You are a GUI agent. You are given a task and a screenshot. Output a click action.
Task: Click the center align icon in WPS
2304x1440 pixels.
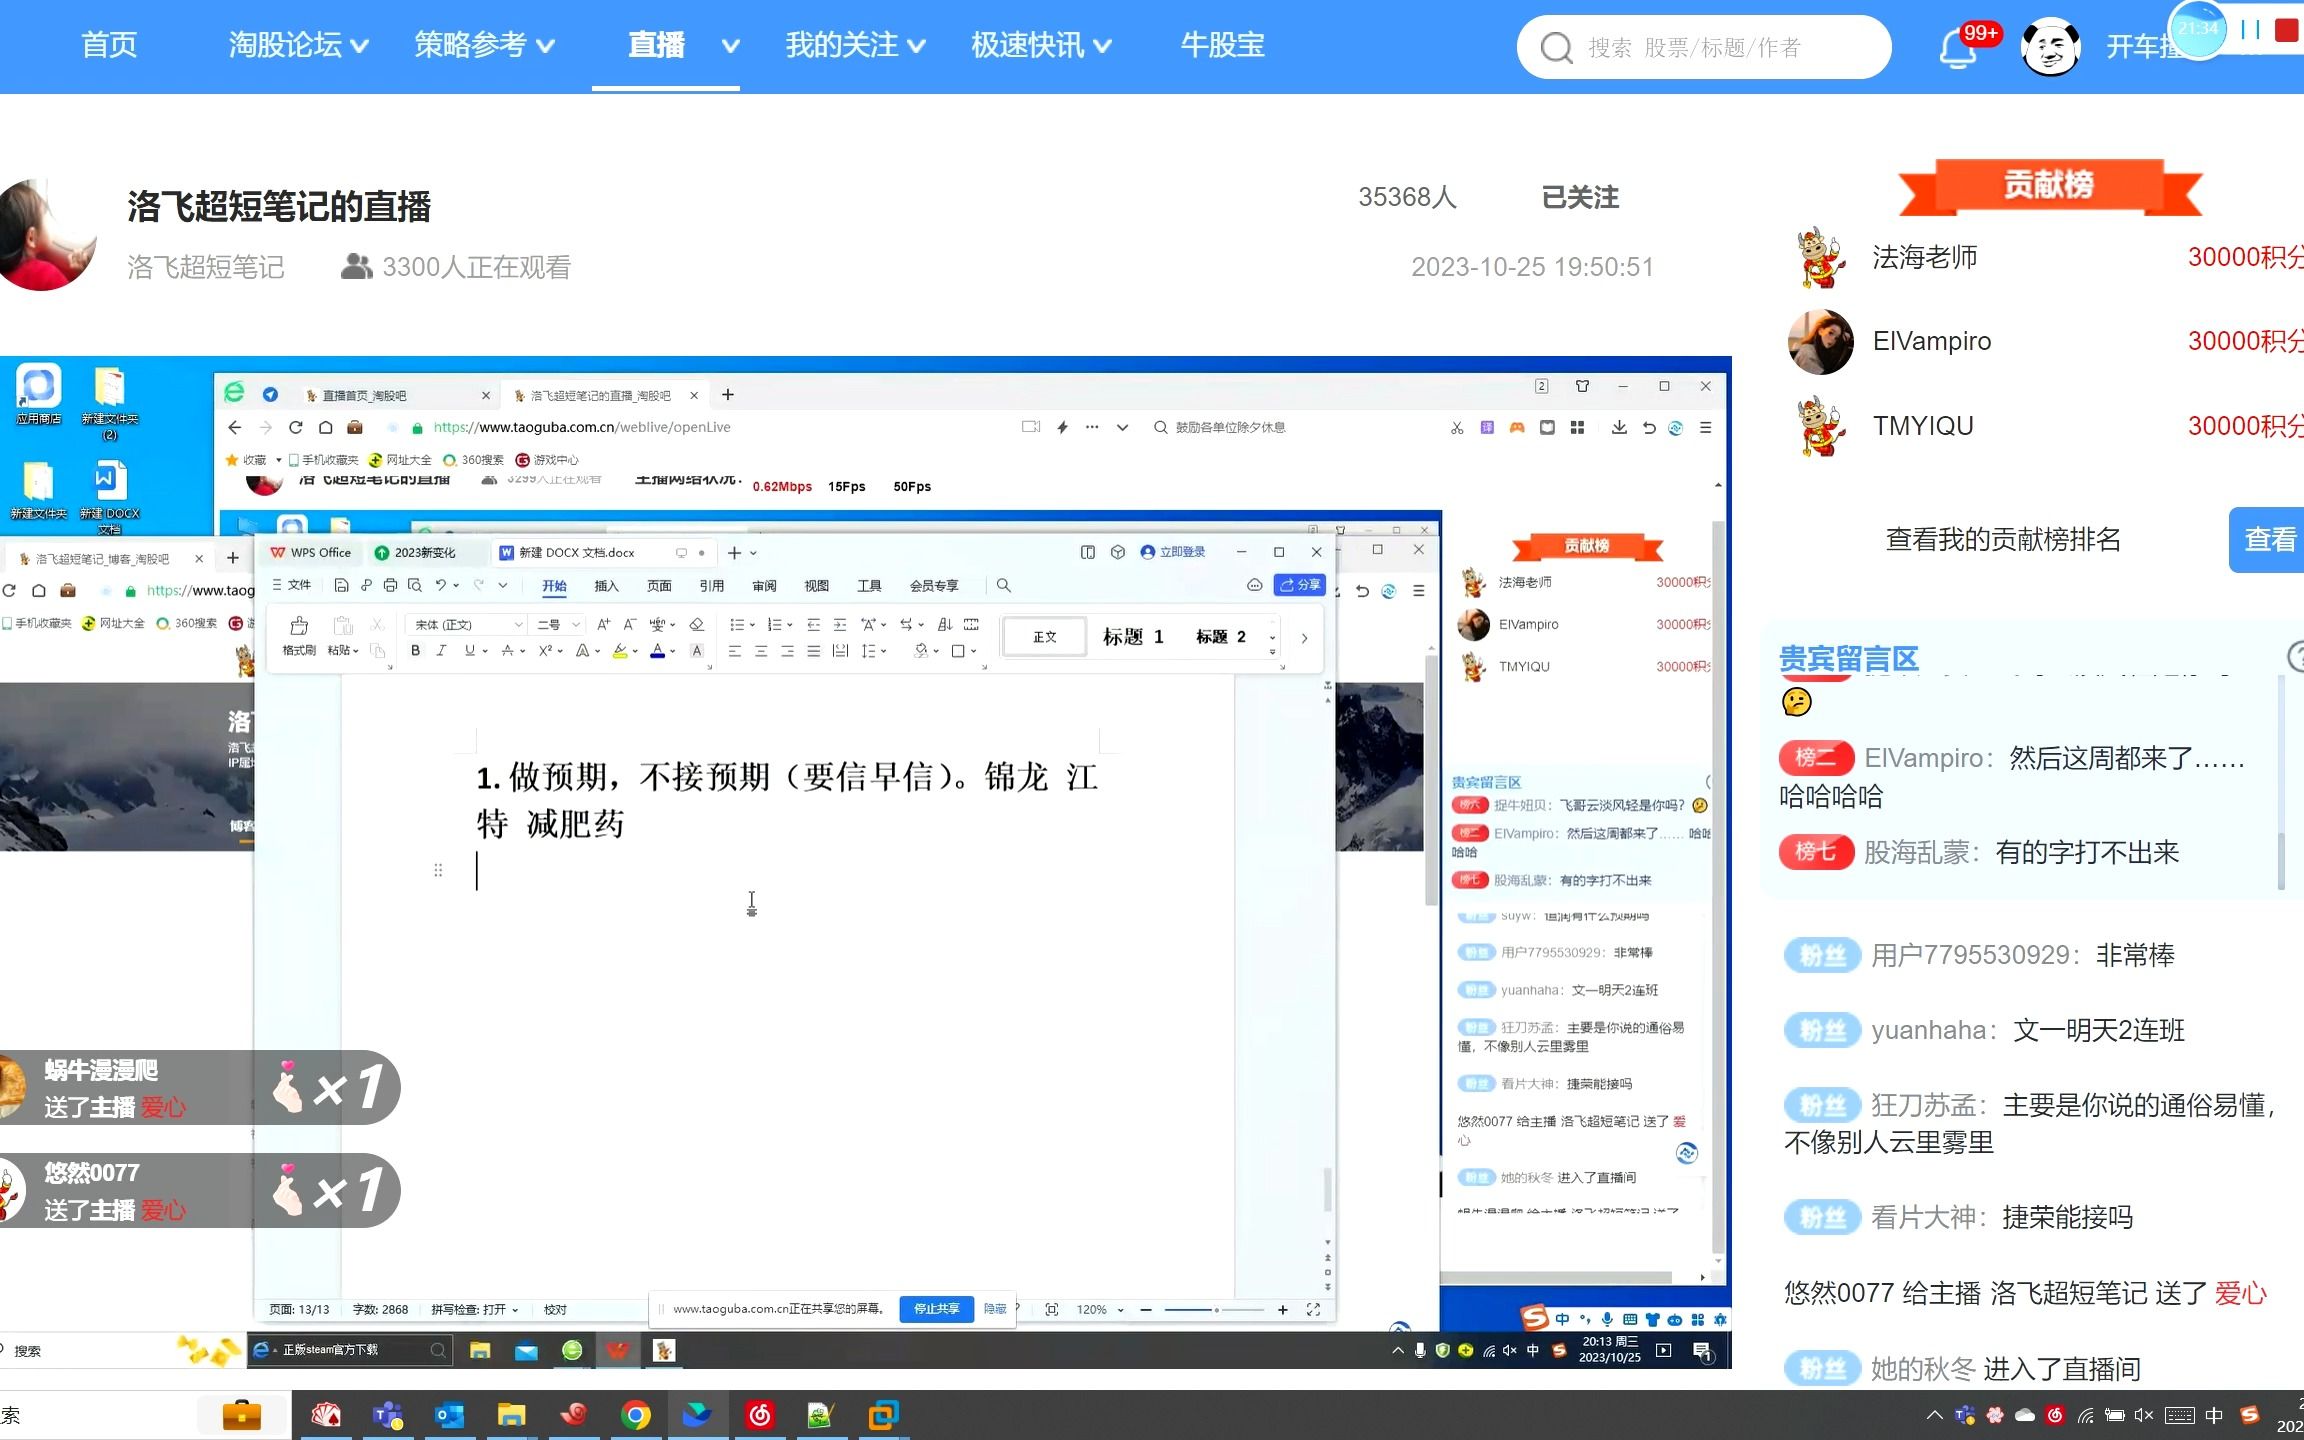coord(761,651)
